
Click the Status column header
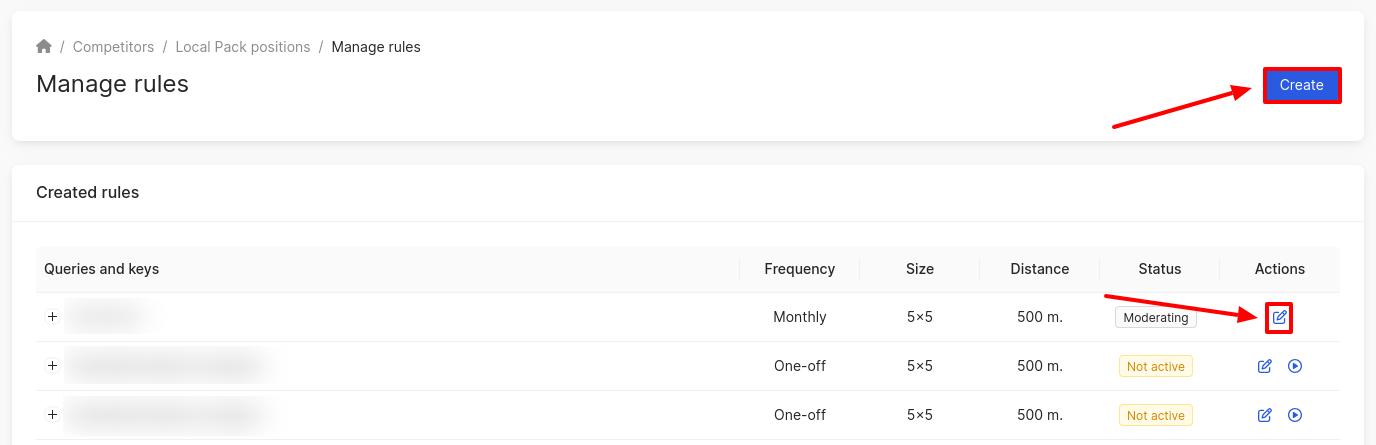(x=1159, y=269)
